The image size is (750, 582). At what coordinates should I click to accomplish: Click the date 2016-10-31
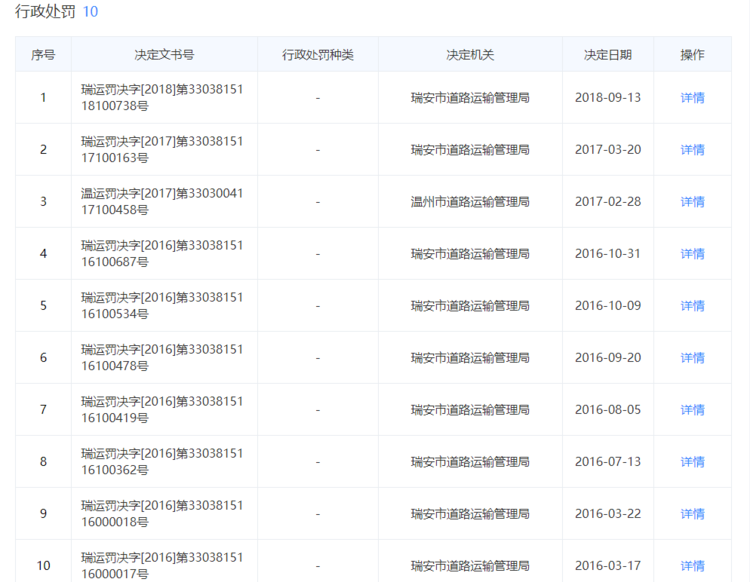pyautogui.click(x=608, y=253)
